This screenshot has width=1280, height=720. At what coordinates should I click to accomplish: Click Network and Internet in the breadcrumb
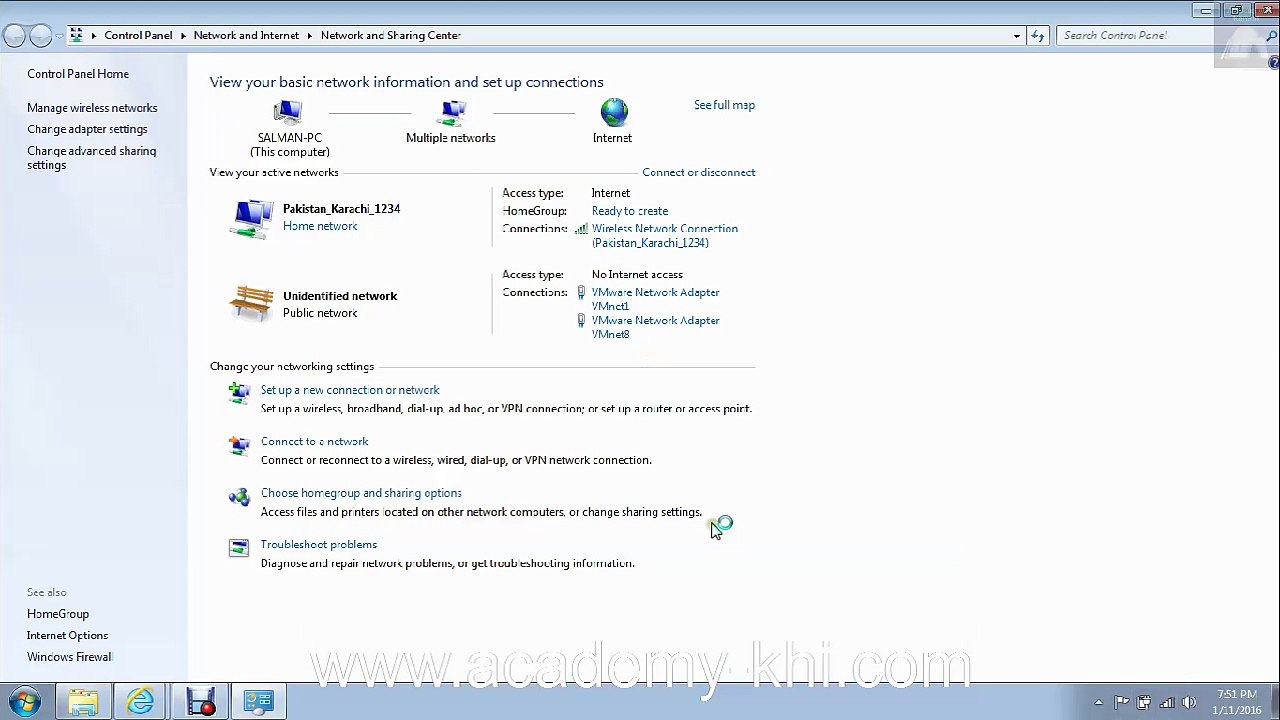coord(246,35)
